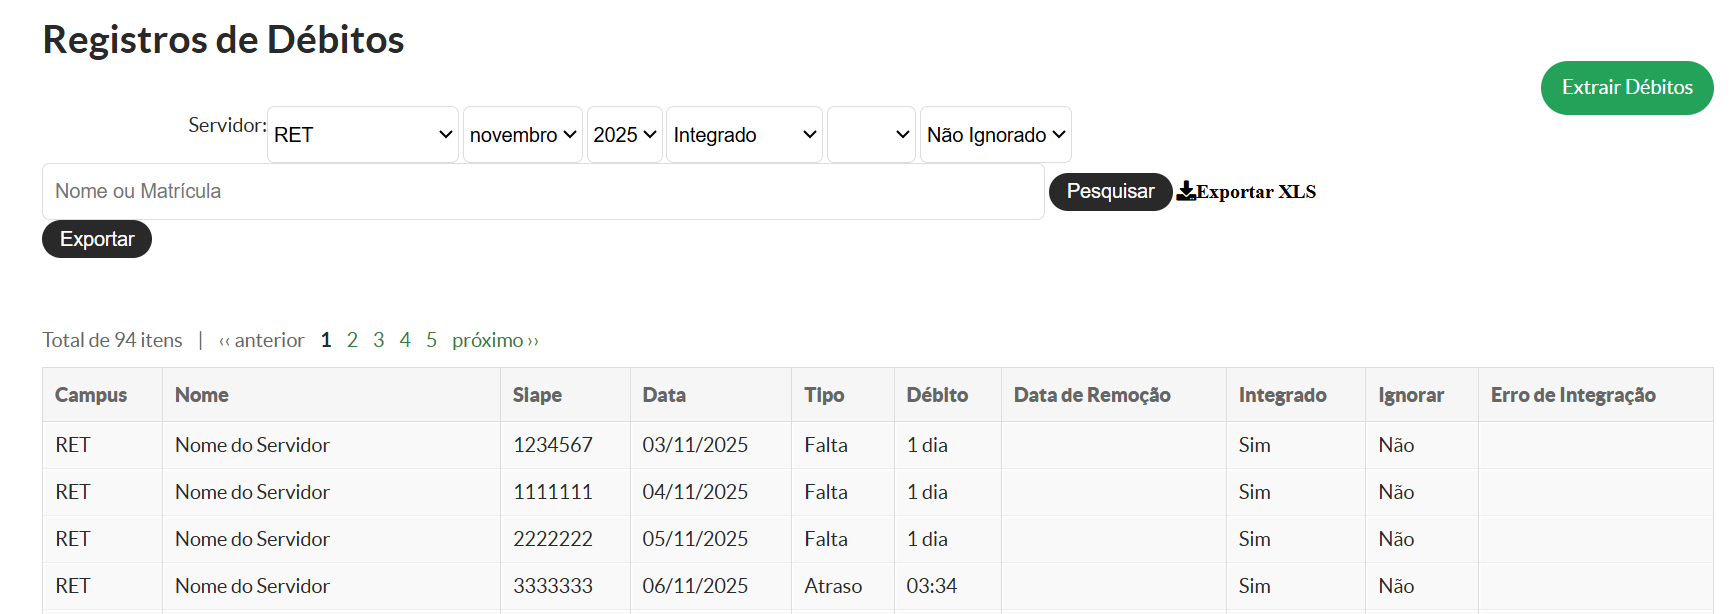Click the Exportar XLS download icon
The width and height of the screenshot is (1731, 614).
1186,191
